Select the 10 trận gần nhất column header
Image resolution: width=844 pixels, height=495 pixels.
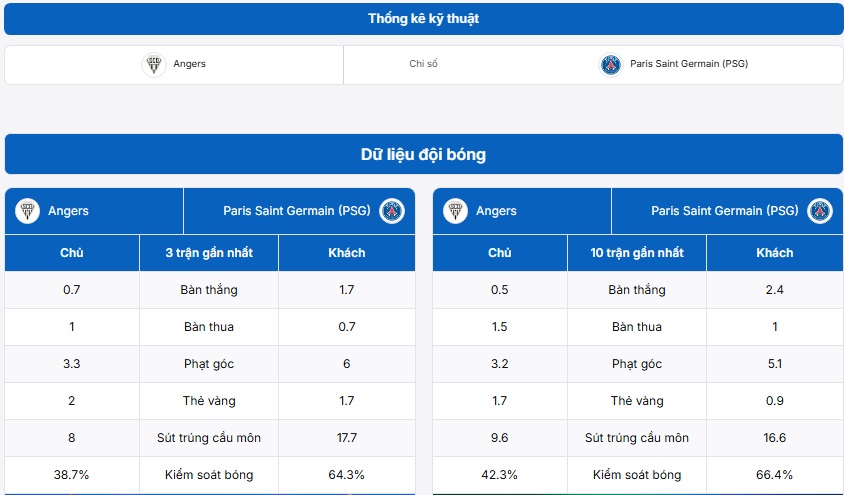coord(637,253)
